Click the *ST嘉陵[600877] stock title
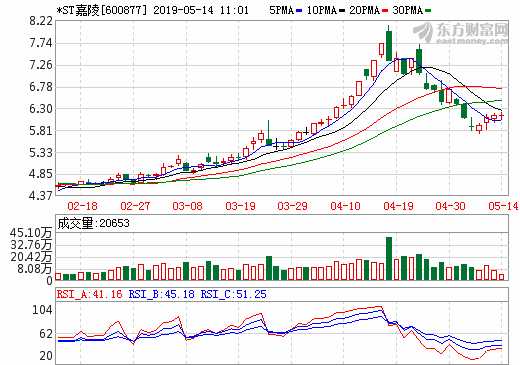Viewport: 520px width, 365px height. [x=101, y=10]
